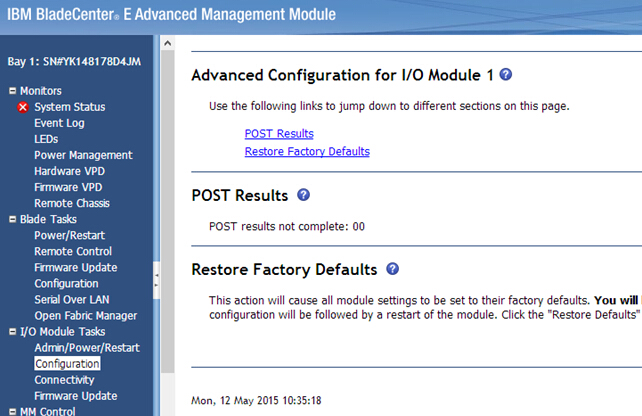Follow the Restore Factory Defaults link

coord(307,151)
